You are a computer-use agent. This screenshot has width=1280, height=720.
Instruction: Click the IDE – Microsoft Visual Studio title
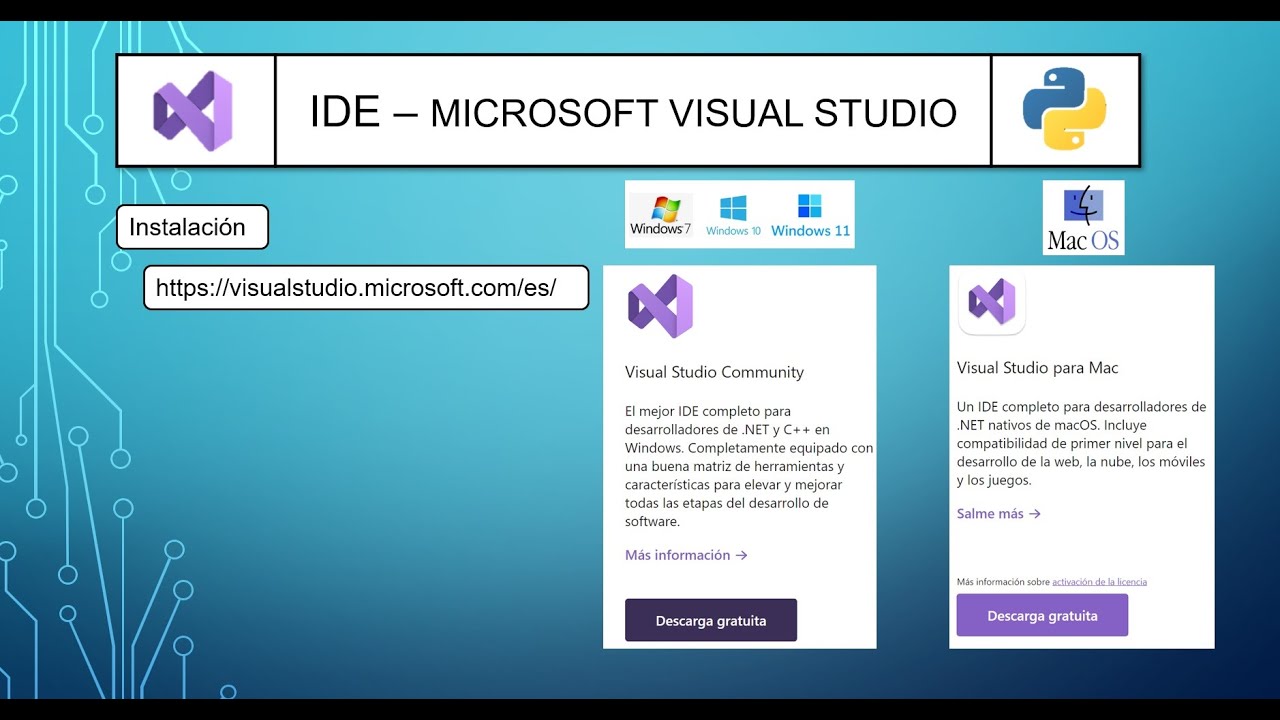633,111
